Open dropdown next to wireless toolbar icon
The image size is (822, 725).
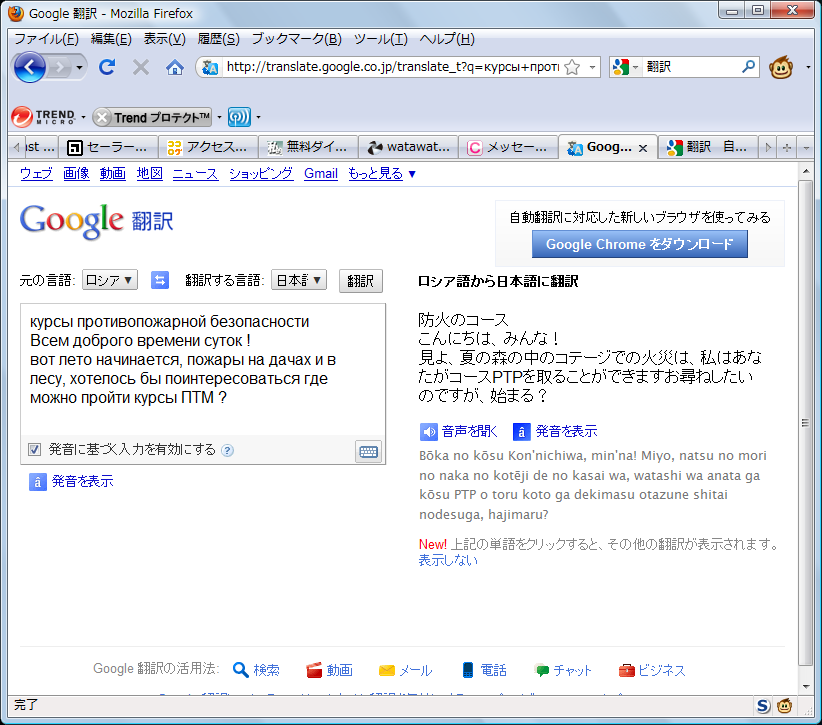tap(258, 117)
